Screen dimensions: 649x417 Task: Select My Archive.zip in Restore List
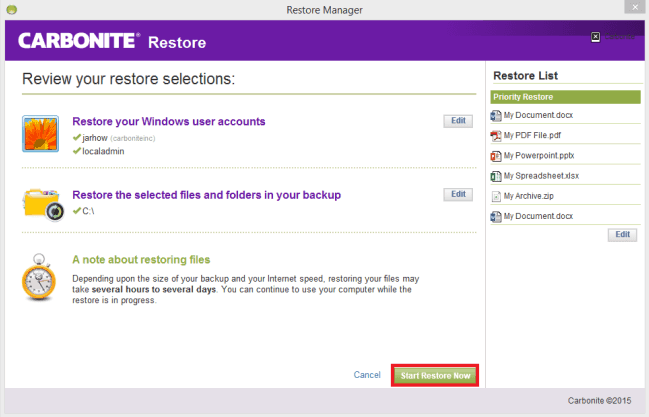[565, 196]
